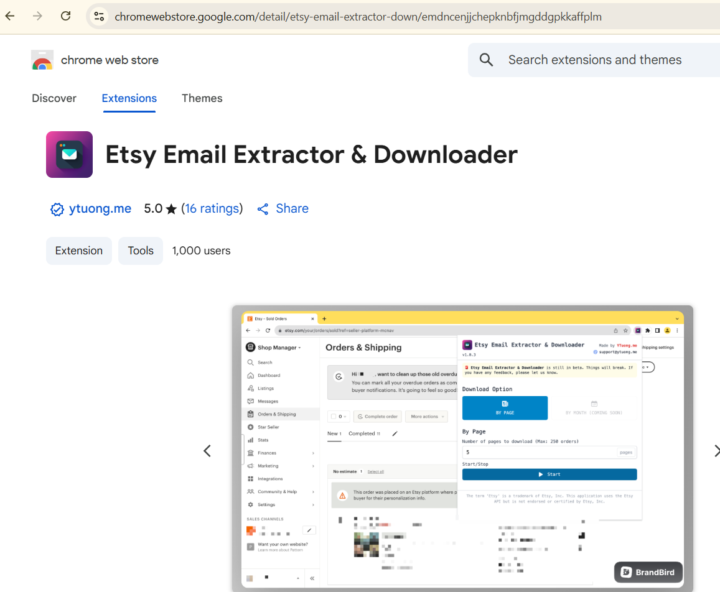Open the extension preview screenshot
This screenshot has height=592, width=720.
pos(462,448)
